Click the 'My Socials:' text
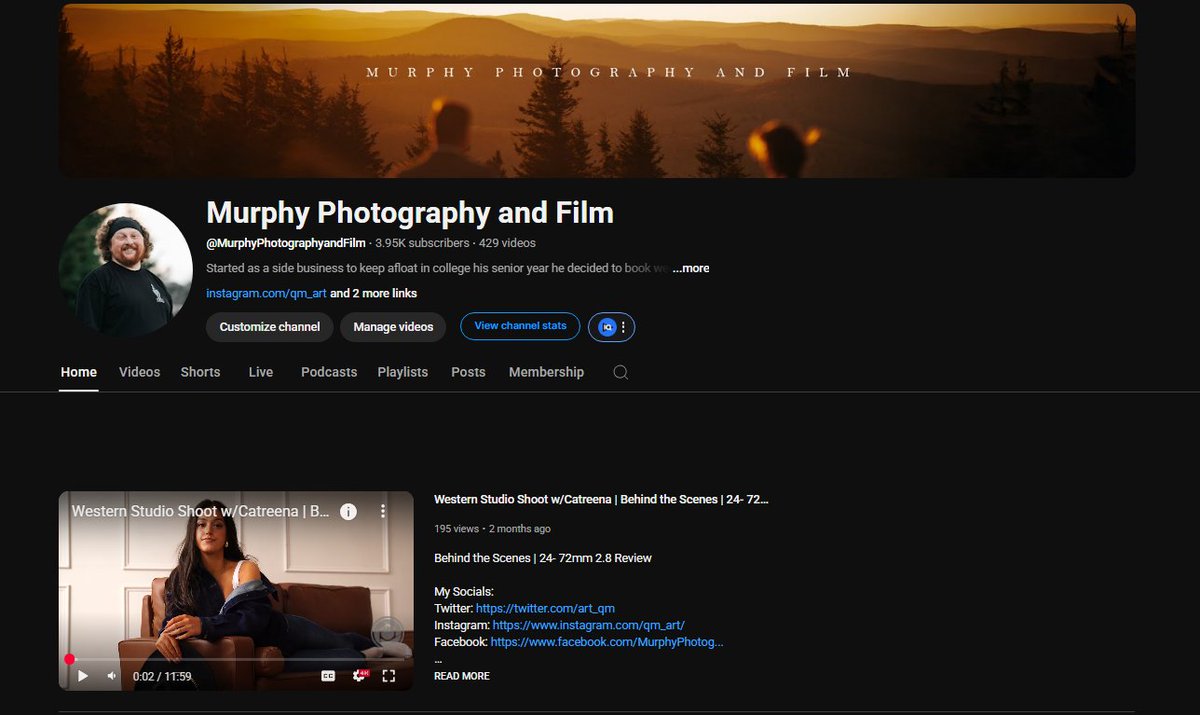This screenshot has height=715, width=1200. pos(464,592)
